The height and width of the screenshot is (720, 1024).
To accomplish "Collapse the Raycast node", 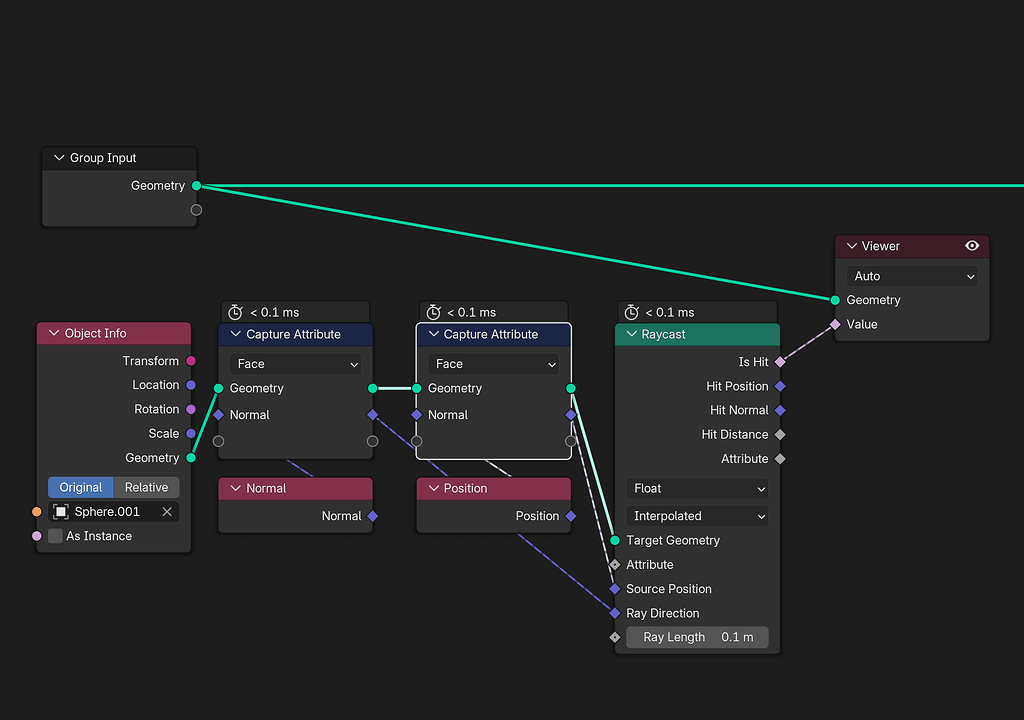I will [632, 334].
